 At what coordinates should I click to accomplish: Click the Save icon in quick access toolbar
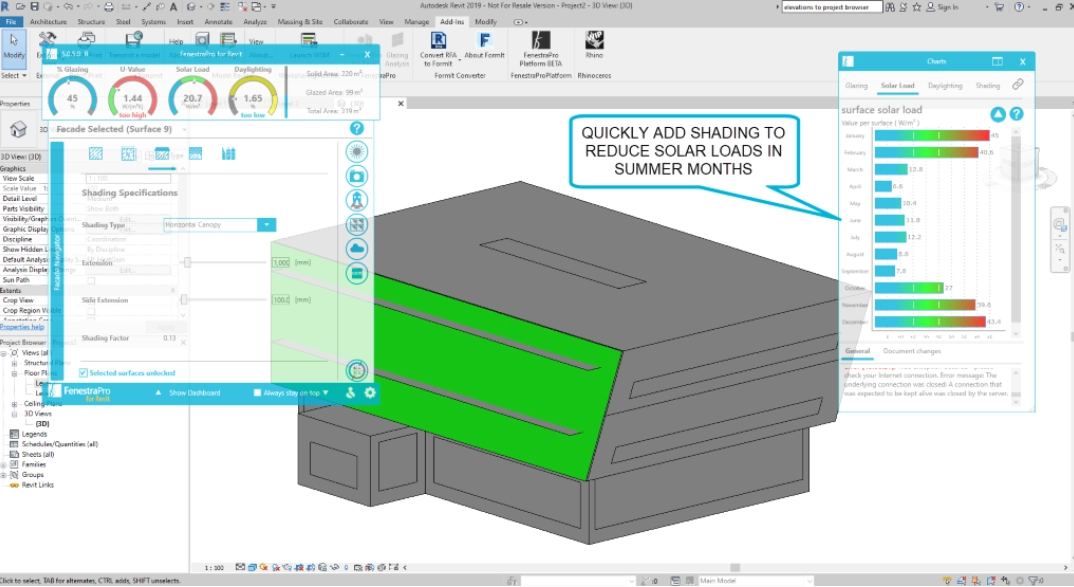[x=34, y=7]
